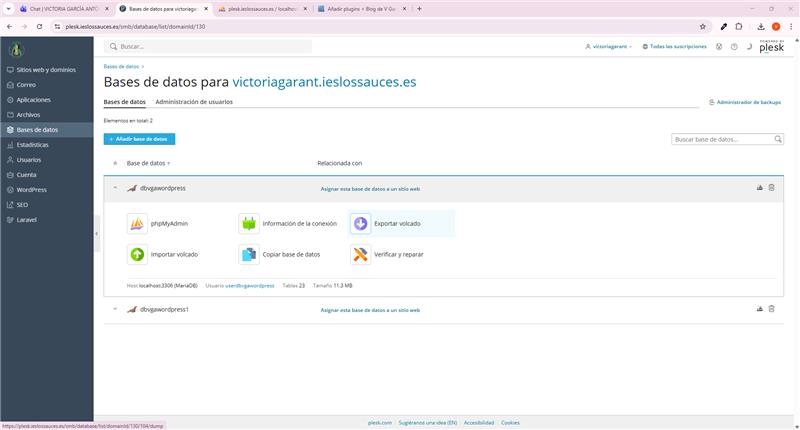Sort by Base de datos column
This screenshot has height=430, width=800.
148,163
